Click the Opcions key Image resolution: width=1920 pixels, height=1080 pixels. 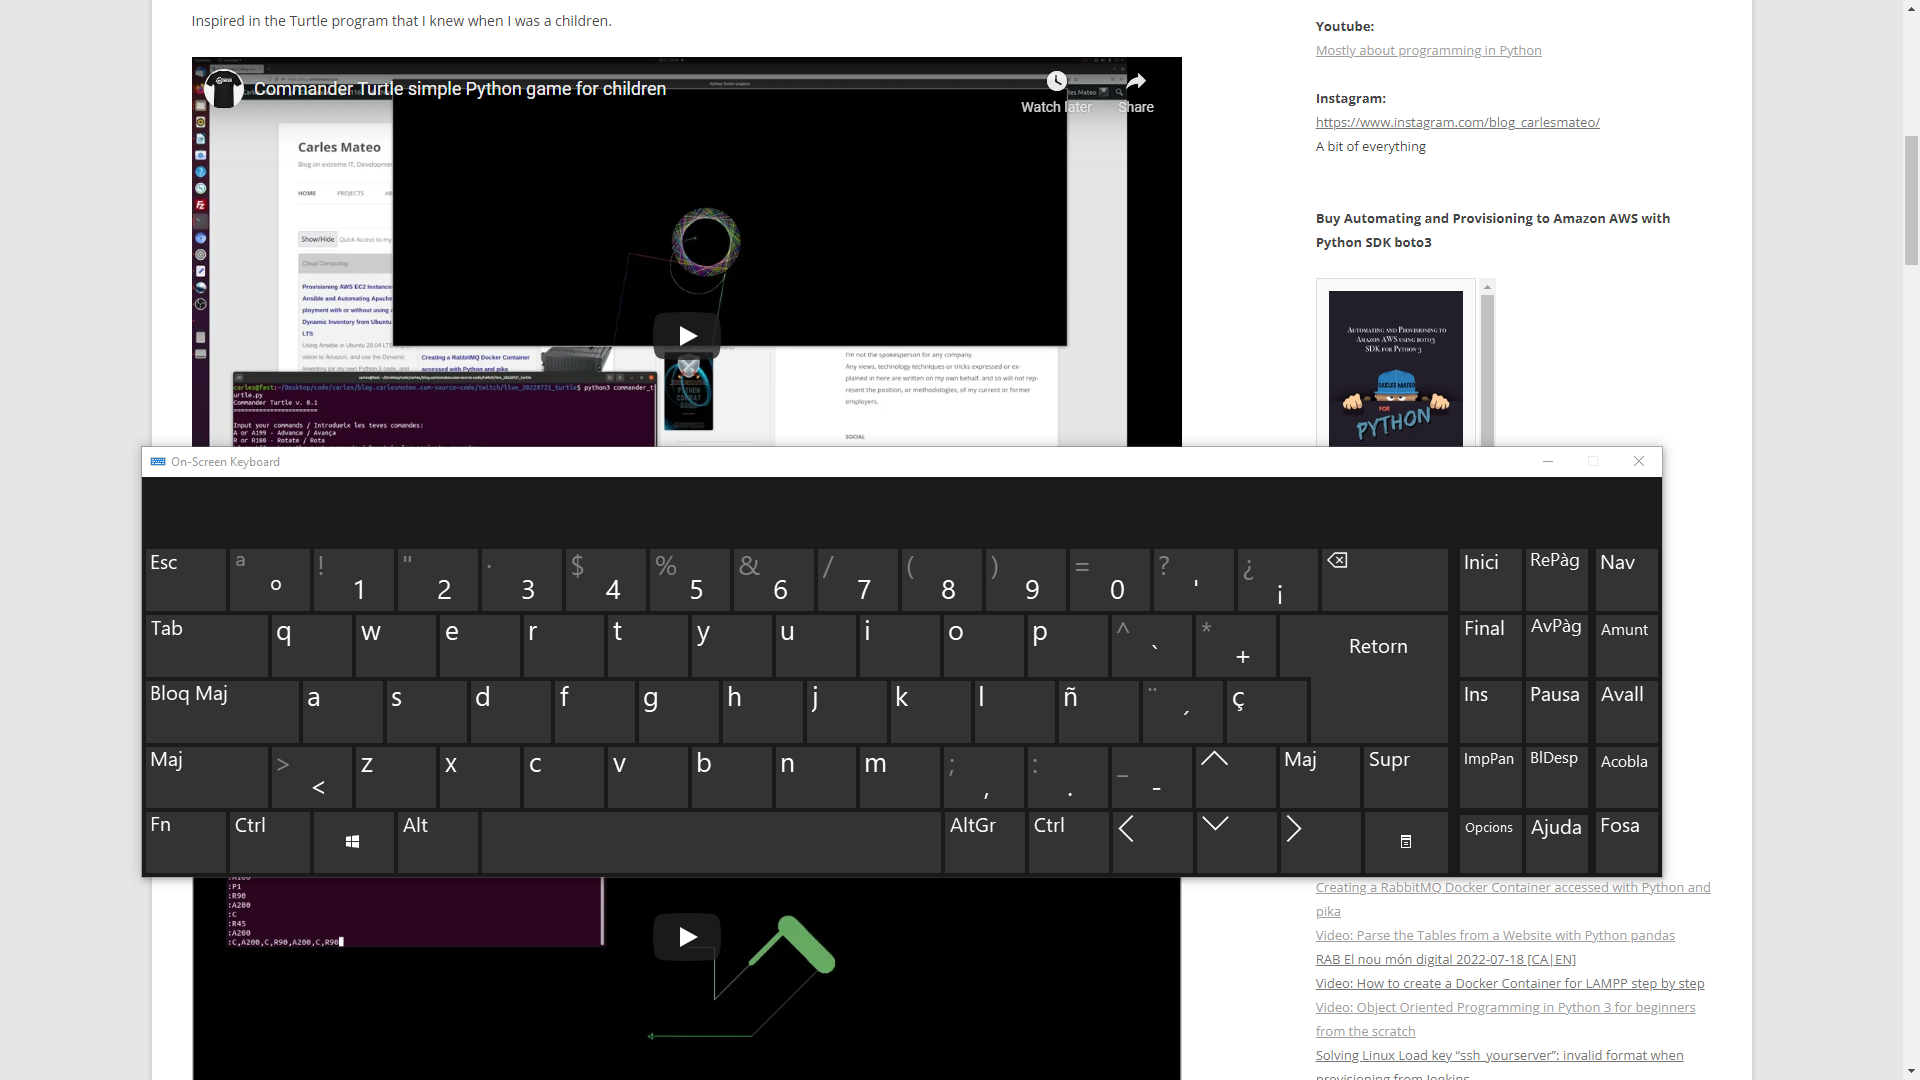(x=1490, y=842)
